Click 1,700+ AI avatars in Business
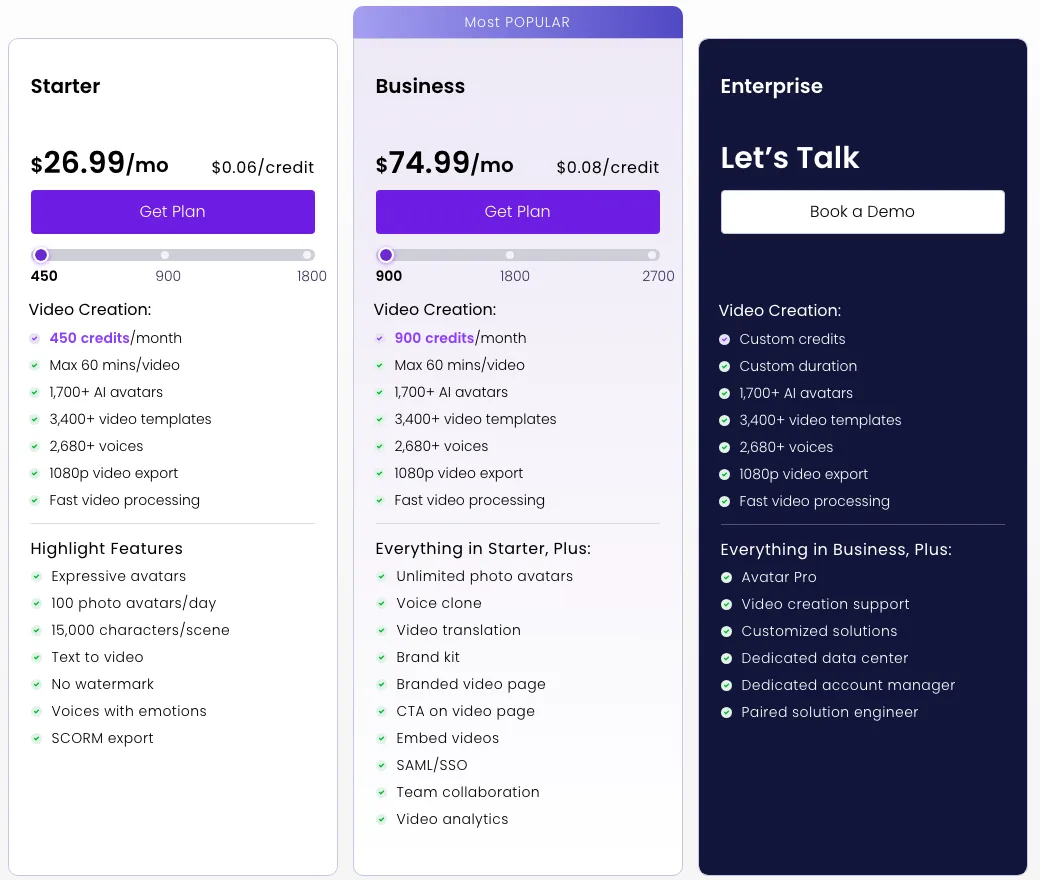Screen dimensions: 1040x880 [451, 393]
